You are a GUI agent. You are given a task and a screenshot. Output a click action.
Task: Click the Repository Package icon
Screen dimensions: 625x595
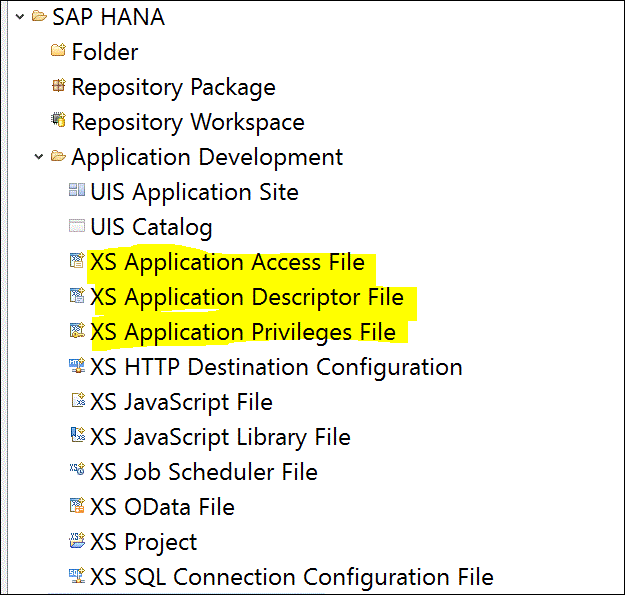pyautogui.click(x=59, y=85)
